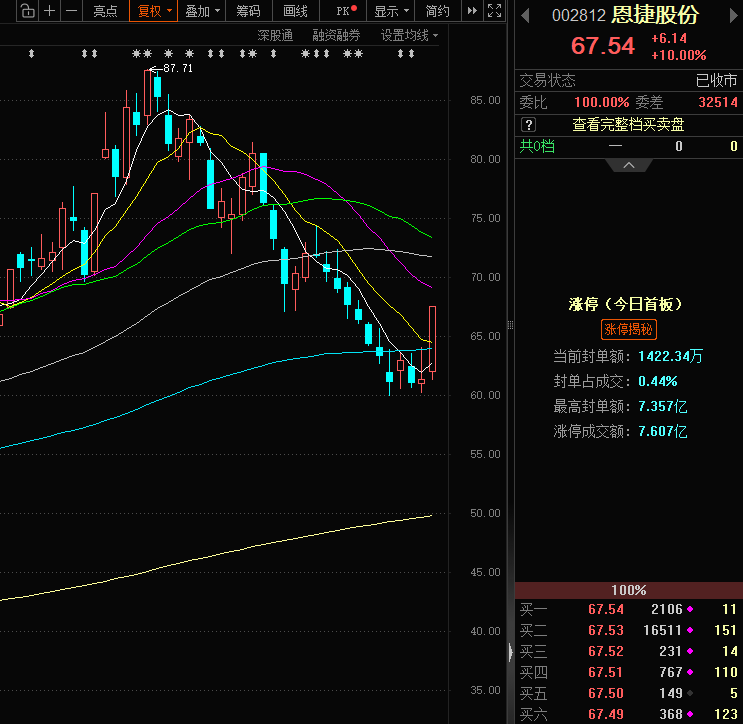Click the 共0档 label
Viewport: 743px width, 724px height.
point(537,146)
